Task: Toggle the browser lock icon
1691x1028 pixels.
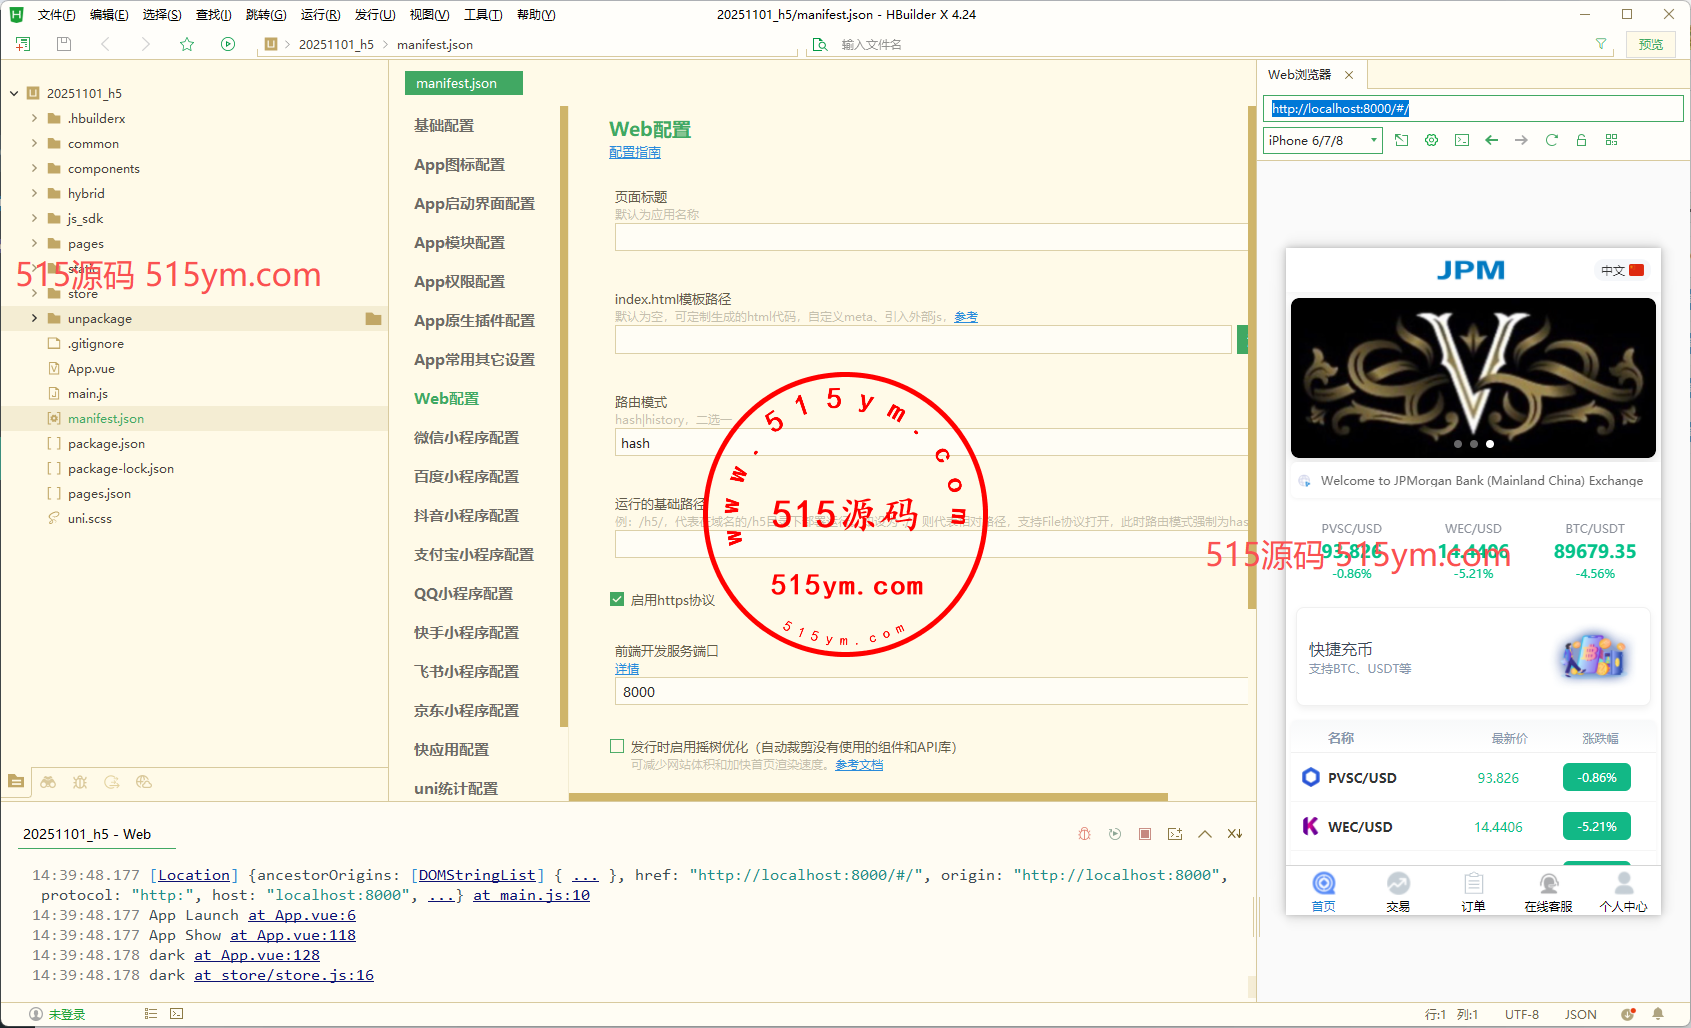Action: coord(1581,140)
